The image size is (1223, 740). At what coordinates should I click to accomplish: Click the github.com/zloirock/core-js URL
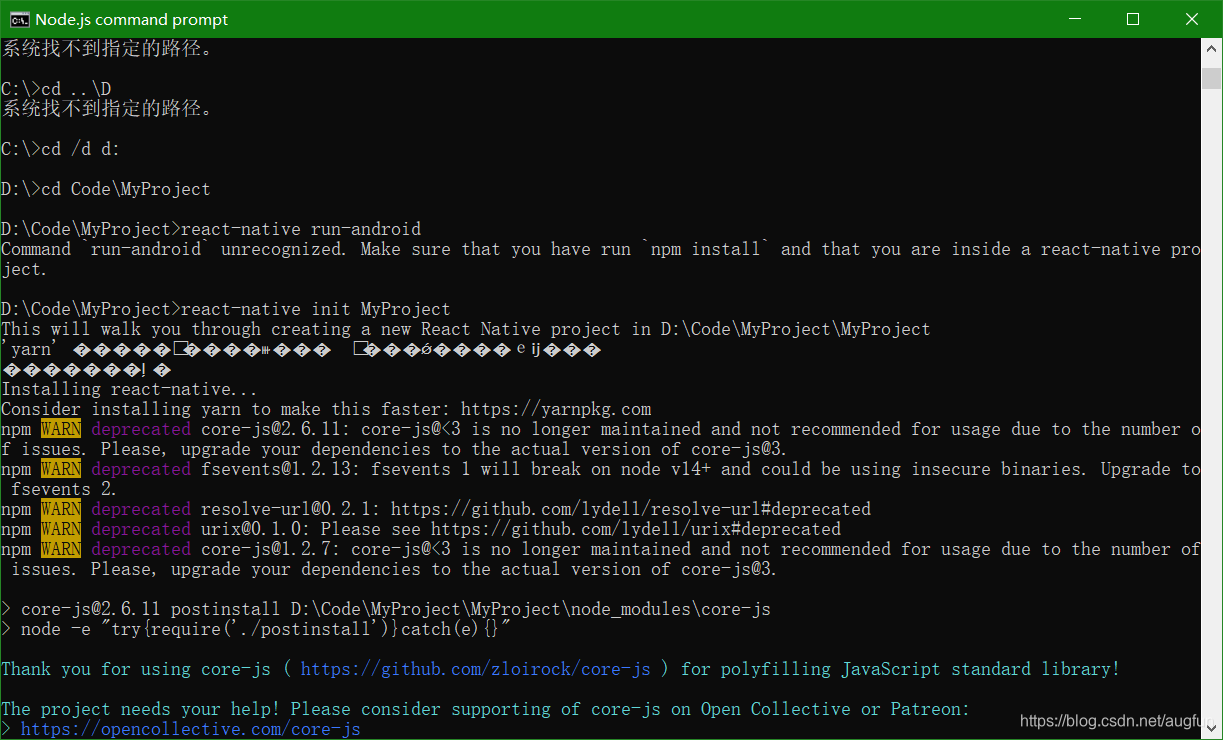coord(476,669)
